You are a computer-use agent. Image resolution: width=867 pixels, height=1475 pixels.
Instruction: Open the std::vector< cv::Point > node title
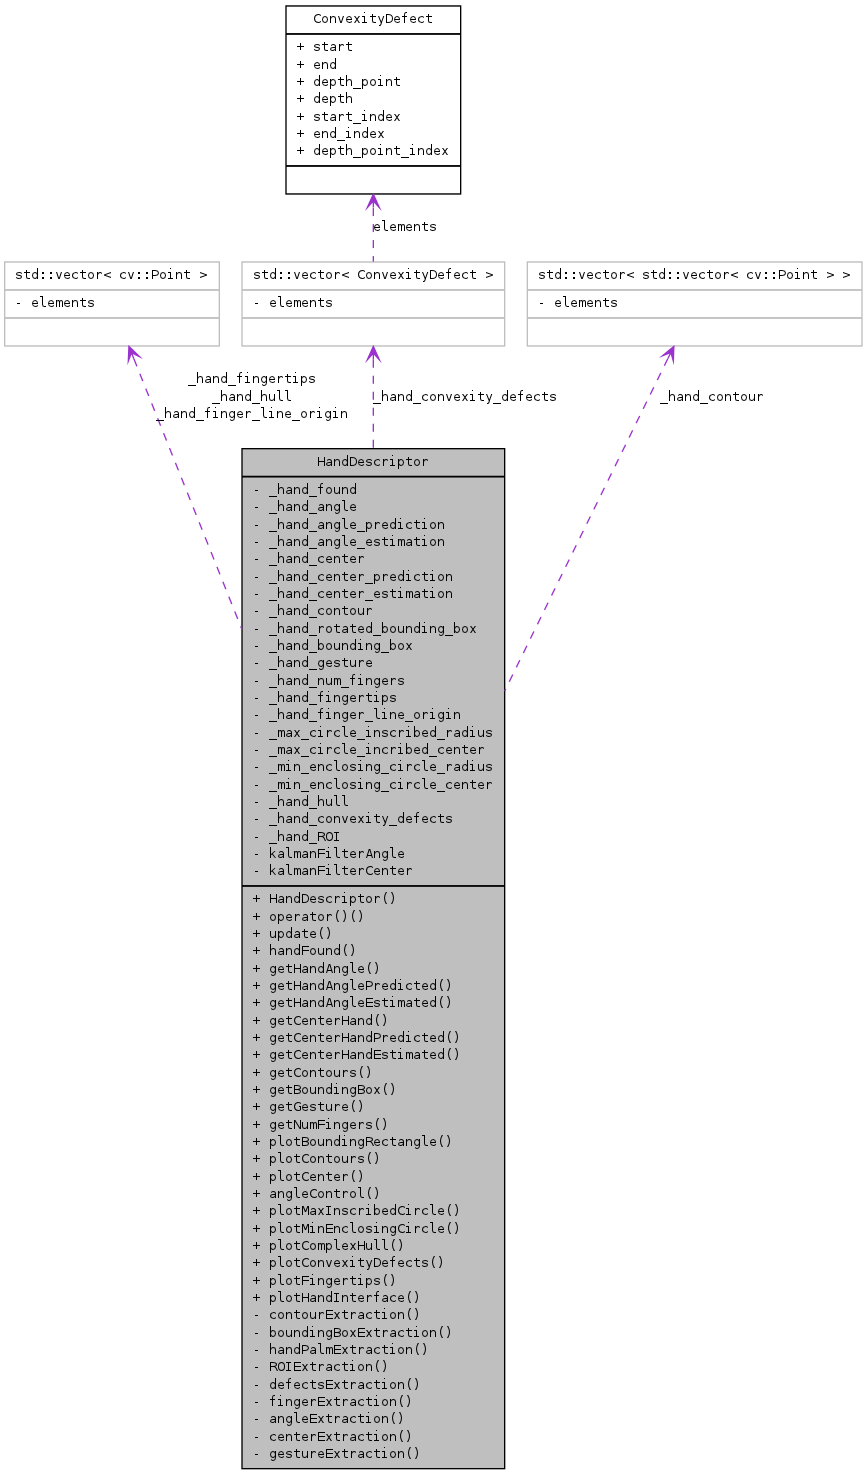pos(111,274)
